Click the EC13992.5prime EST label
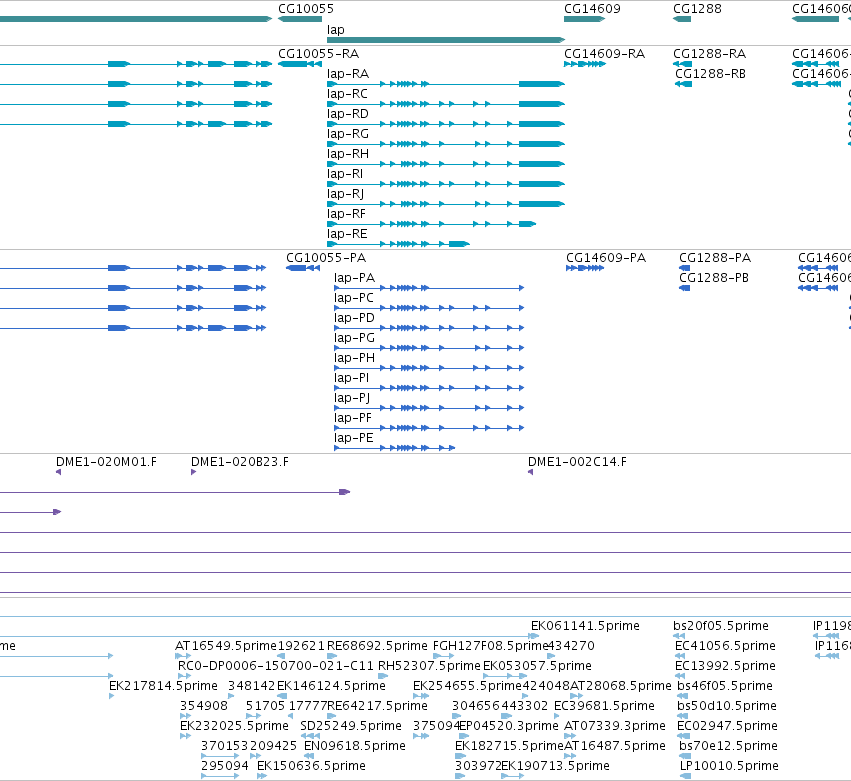Viewport: 851px width, 781px height. click(725, 666)
